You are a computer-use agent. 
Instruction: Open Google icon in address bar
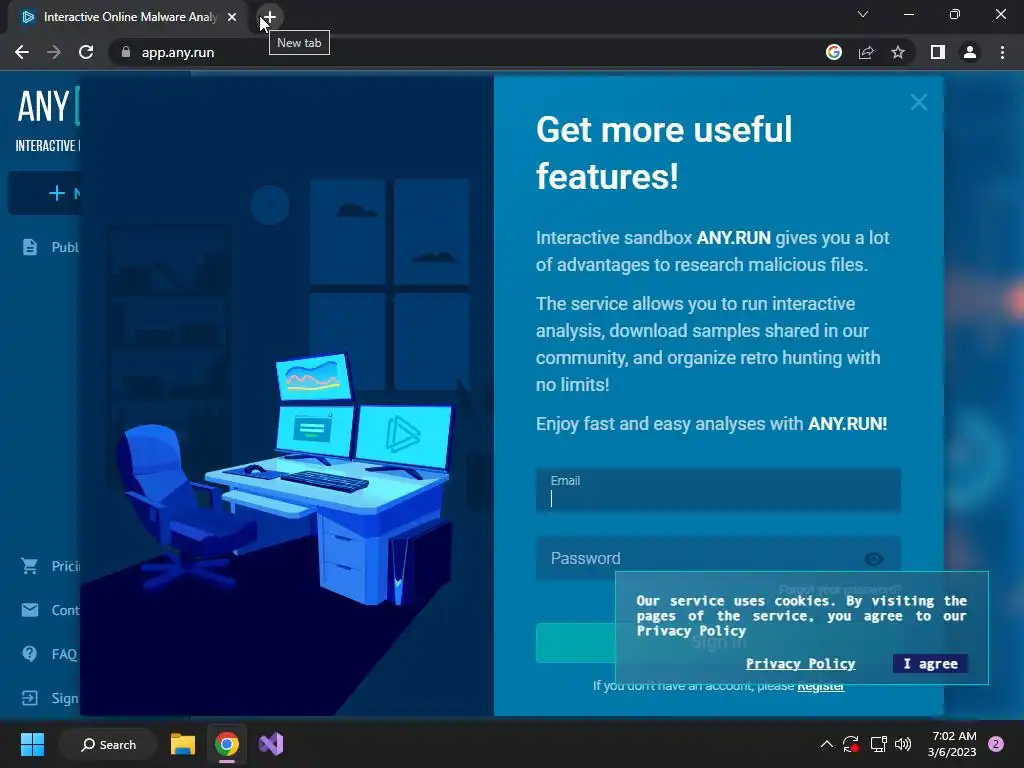pos(834,52)
